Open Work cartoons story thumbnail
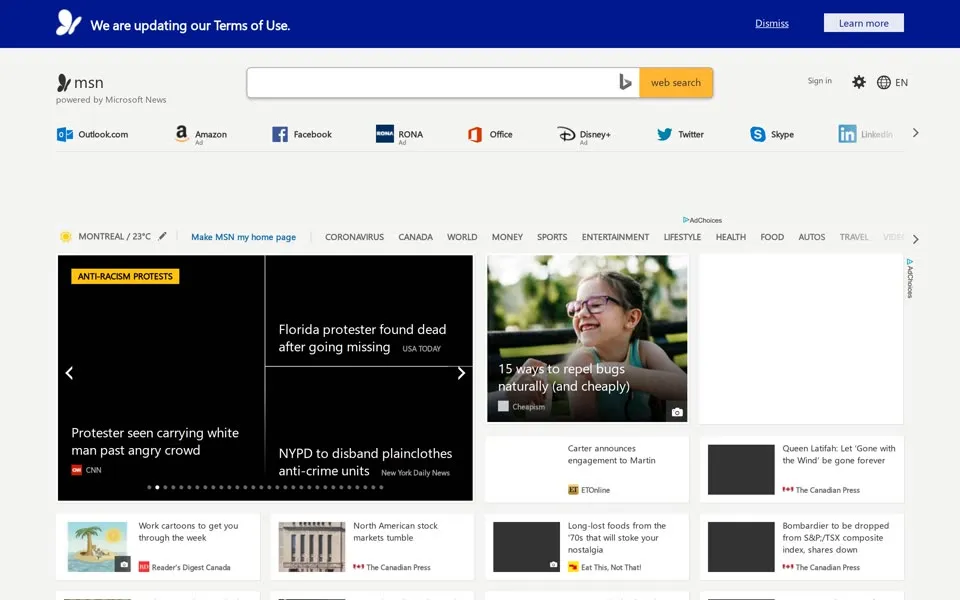 [x=97, y=547]
